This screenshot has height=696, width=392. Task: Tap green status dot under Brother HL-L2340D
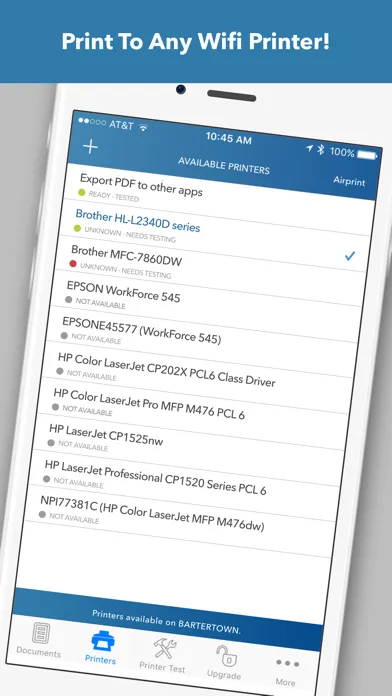[77, 228]
